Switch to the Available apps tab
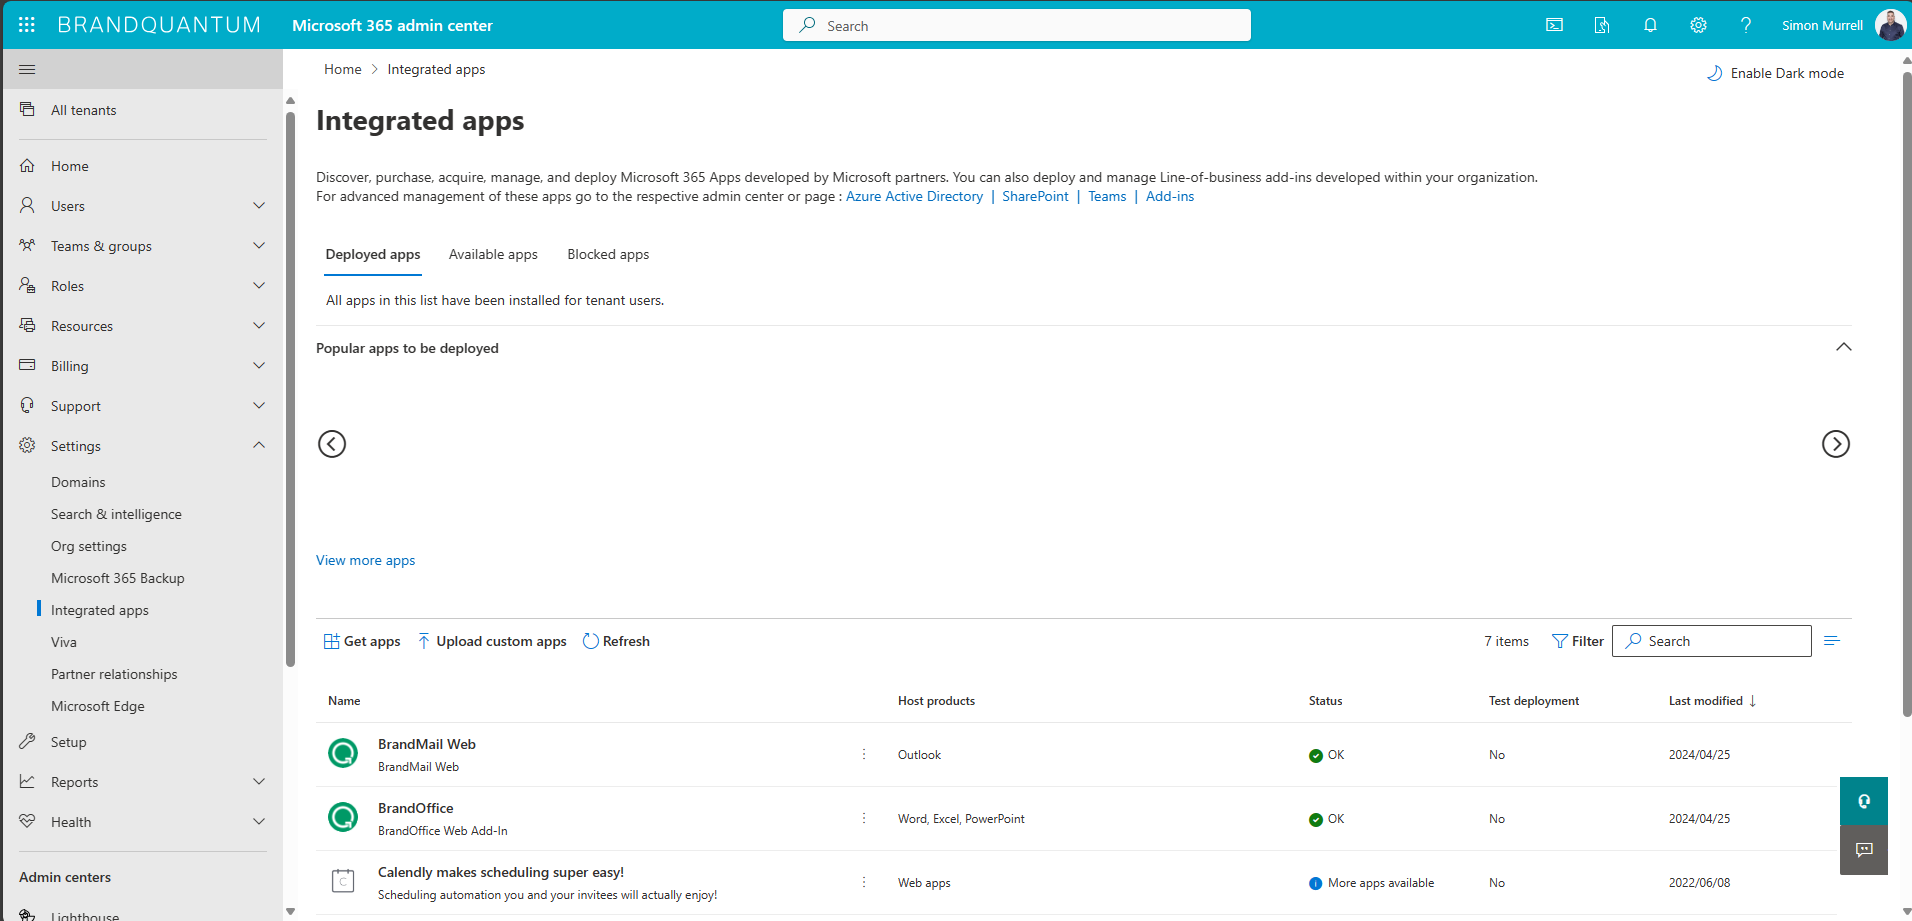The image size is (1912, 921). pos(493,255)
